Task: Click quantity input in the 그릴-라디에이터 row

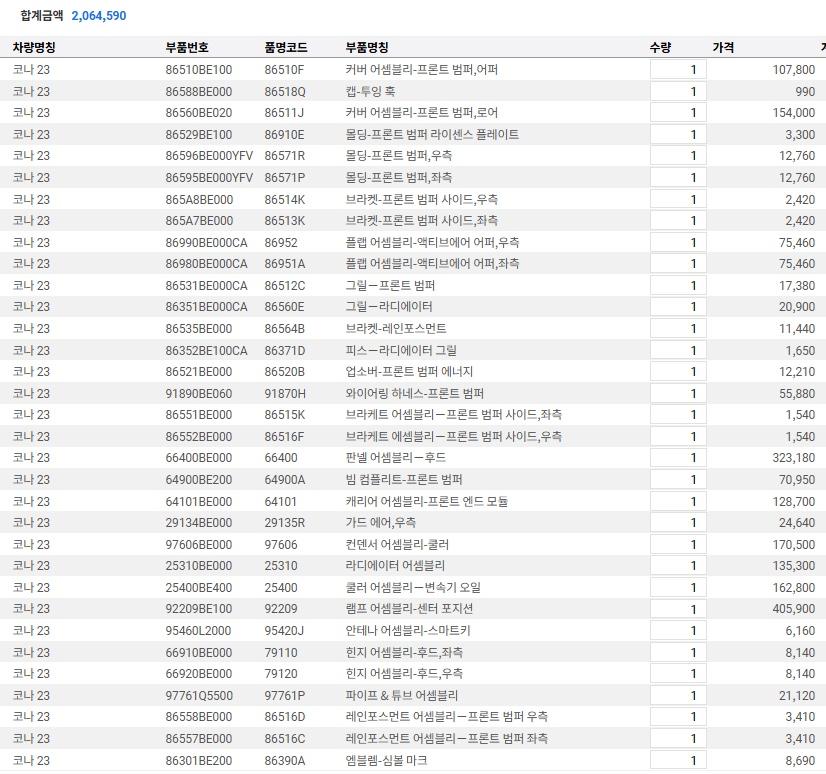Action: coord(678,307)
